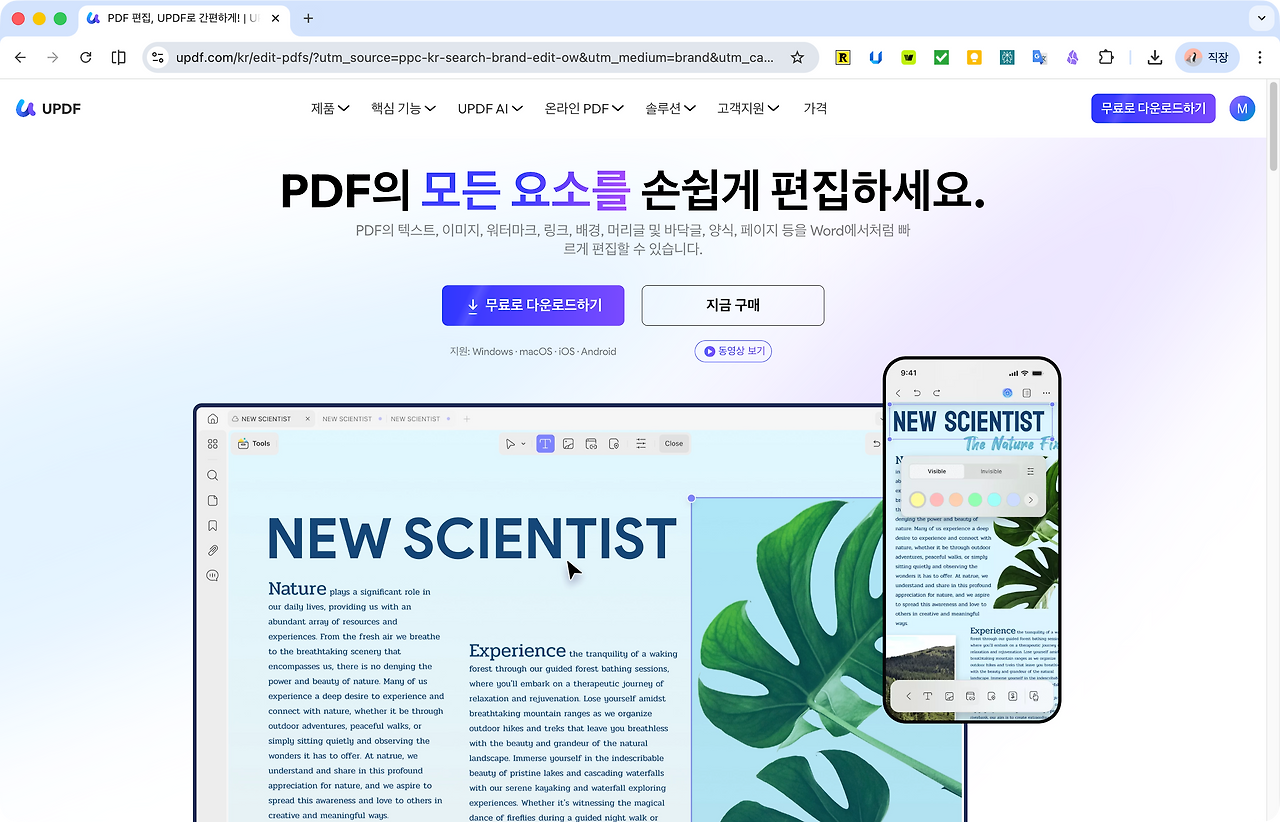Toggle the Chrome side panel icon
The height and width of the screenshot is (822, 1280).
tap(119, 58)
